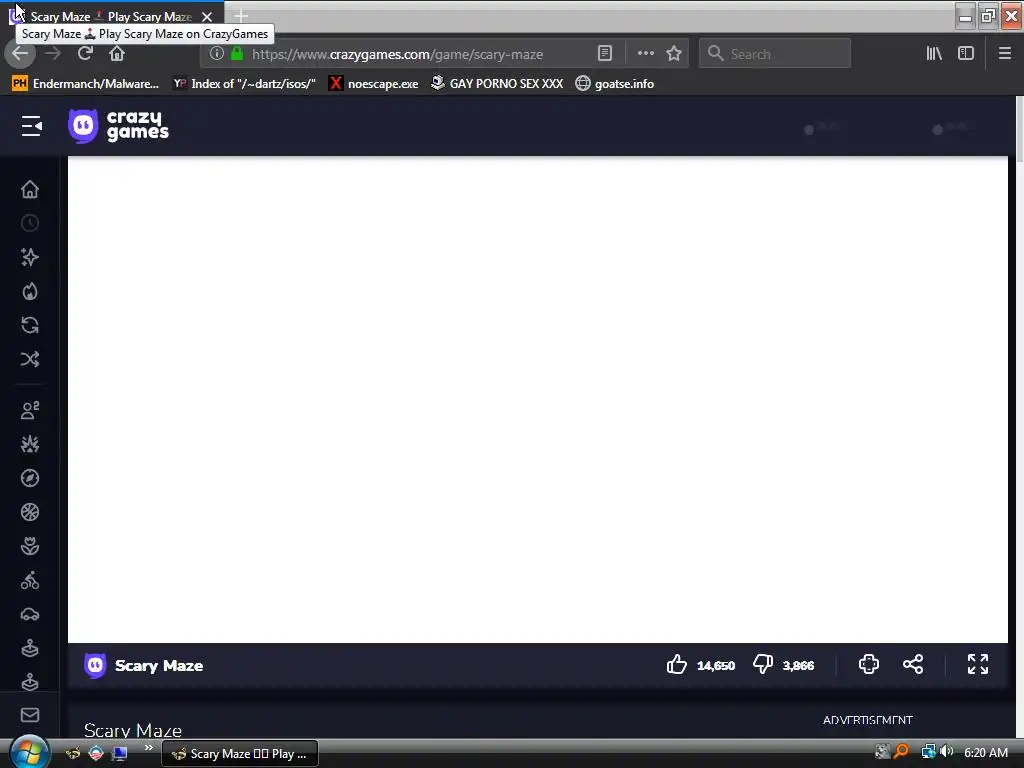Open the lower joystick category icon

coord(30,682)
